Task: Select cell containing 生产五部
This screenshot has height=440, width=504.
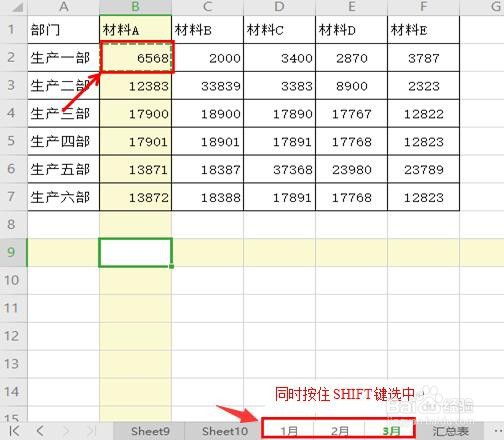Action: tap(63, 169)
